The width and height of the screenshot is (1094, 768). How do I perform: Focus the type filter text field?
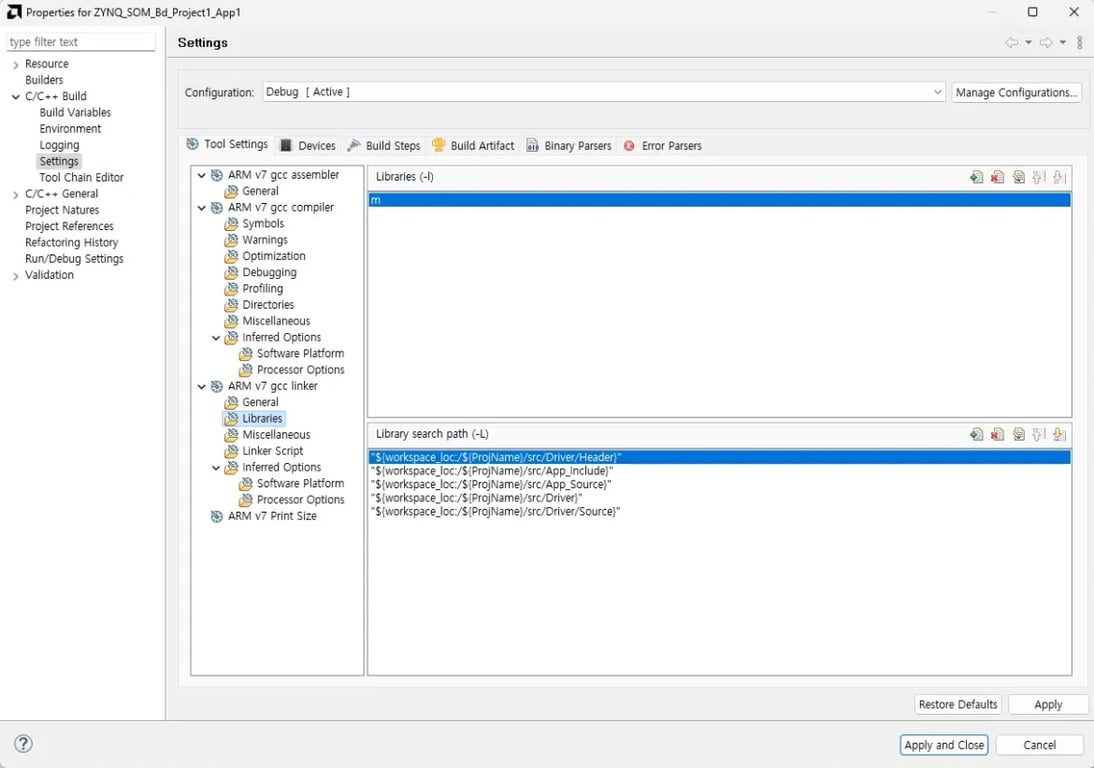[81, 42]
